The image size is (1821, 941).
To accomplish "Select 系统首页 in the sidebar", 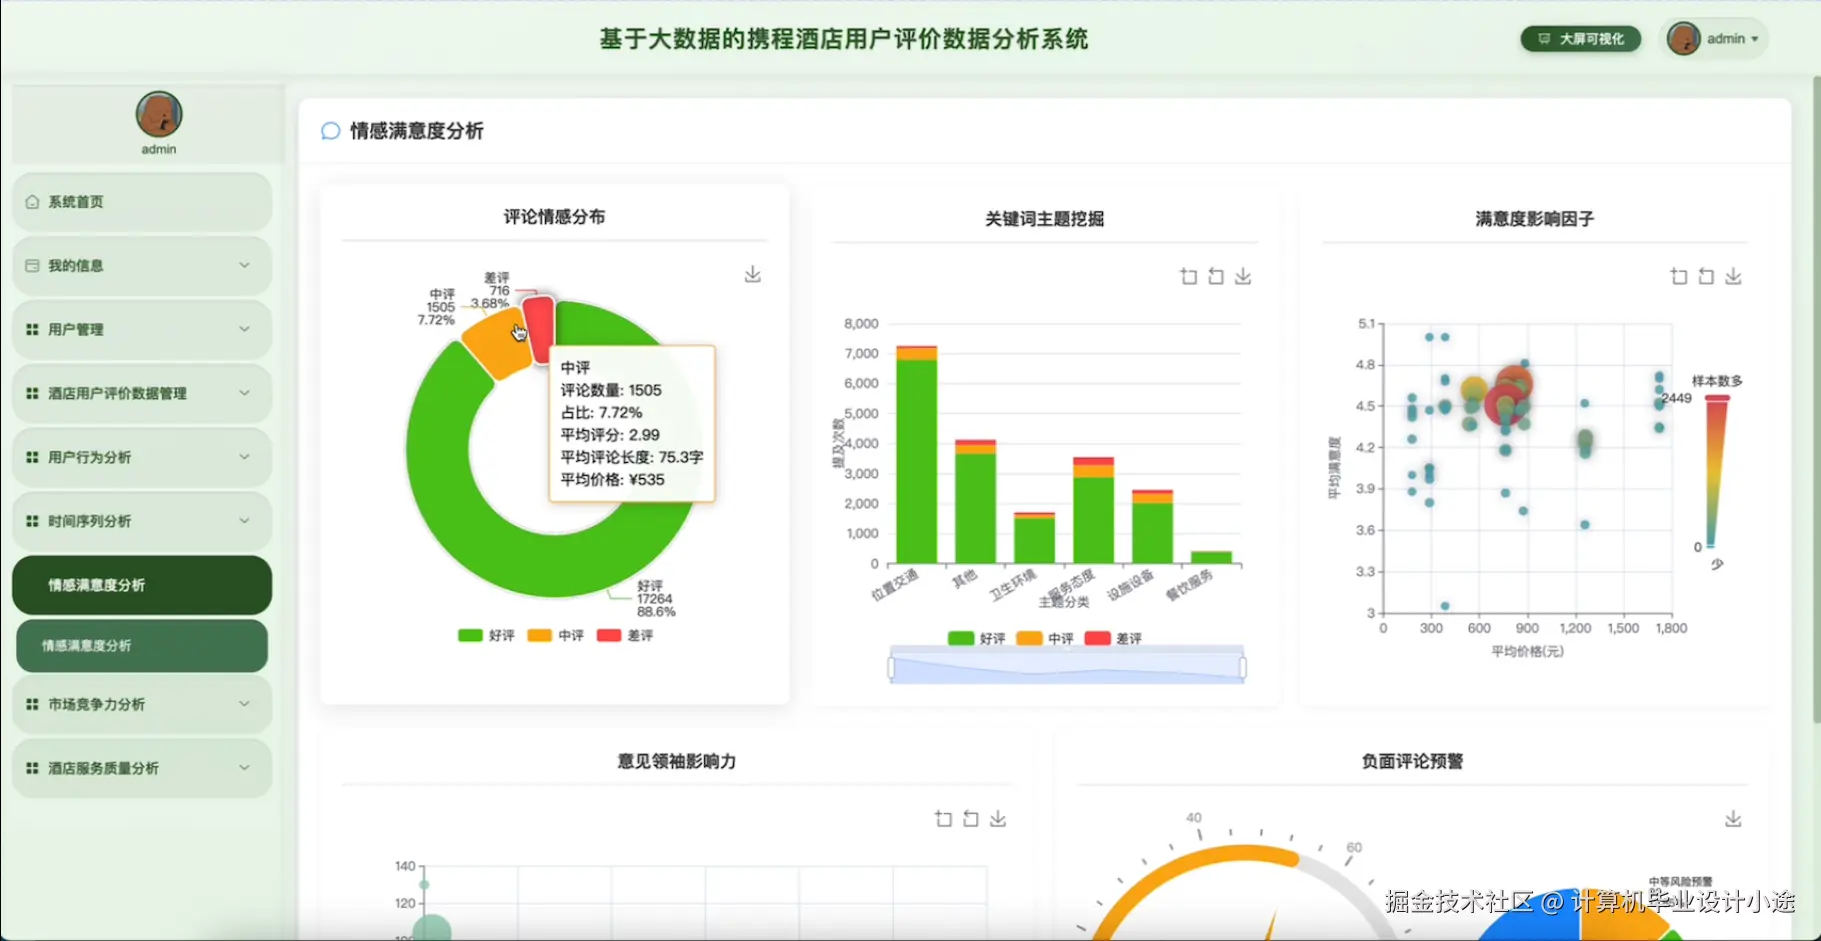I will pyautogui.click(x=141, y=201).
